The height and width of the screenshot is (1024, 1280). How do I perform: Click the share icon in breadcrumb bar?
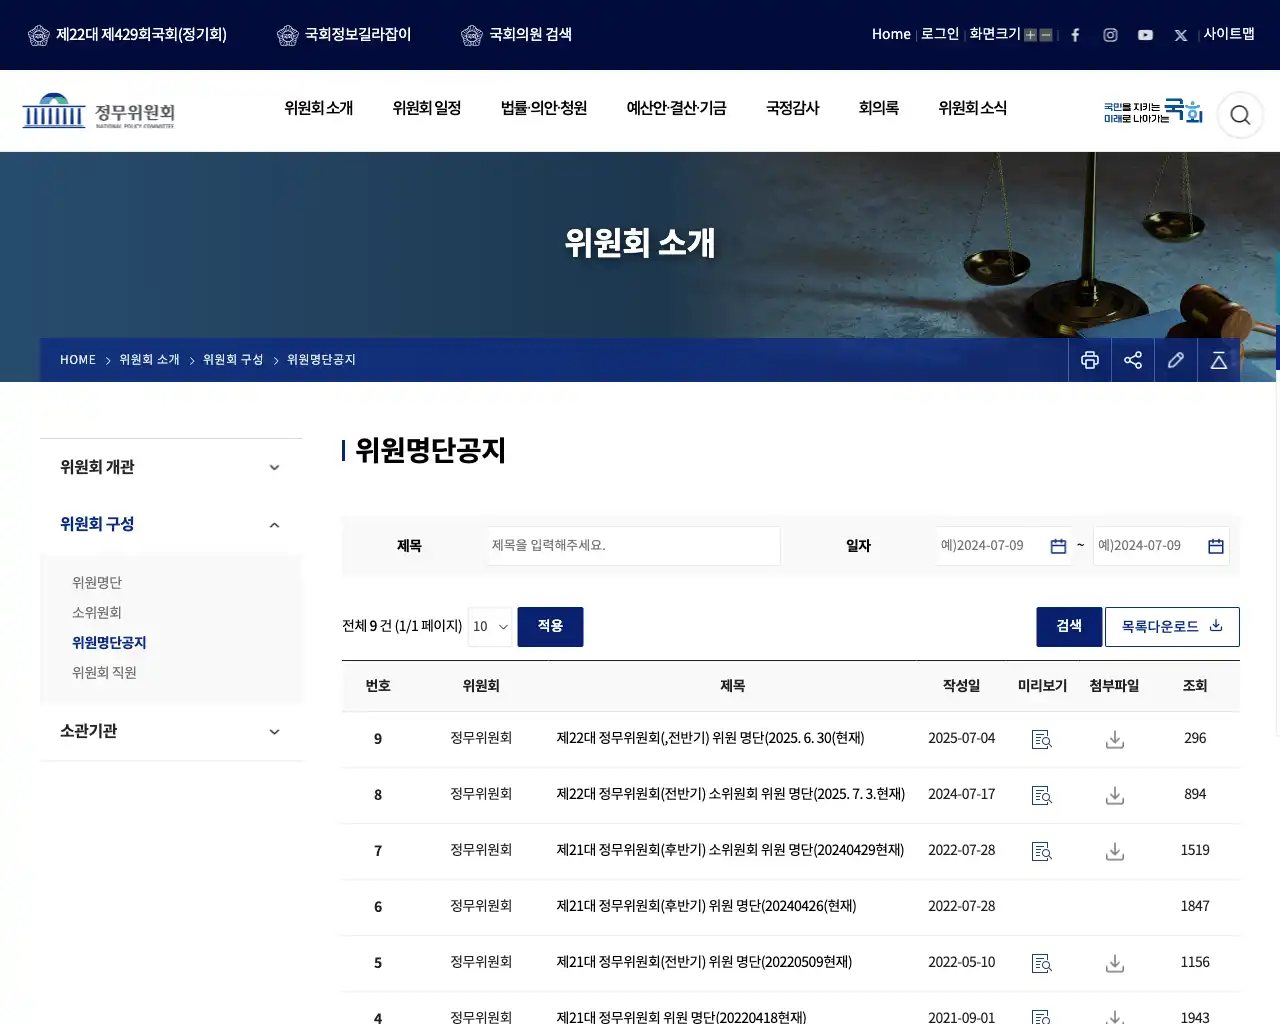click(x=1133, y=360)
